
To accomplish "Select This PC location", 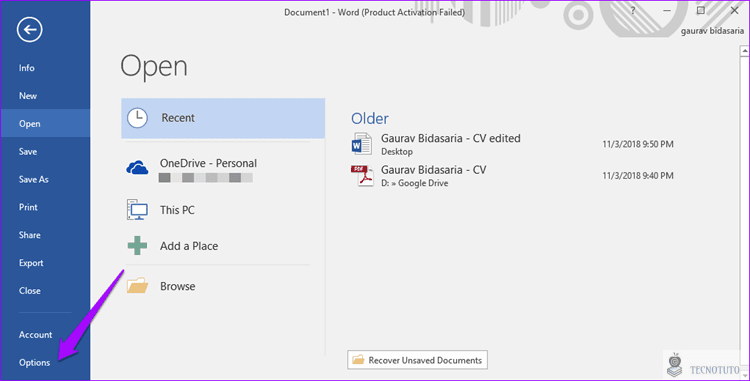I will [x=223, y=210].
